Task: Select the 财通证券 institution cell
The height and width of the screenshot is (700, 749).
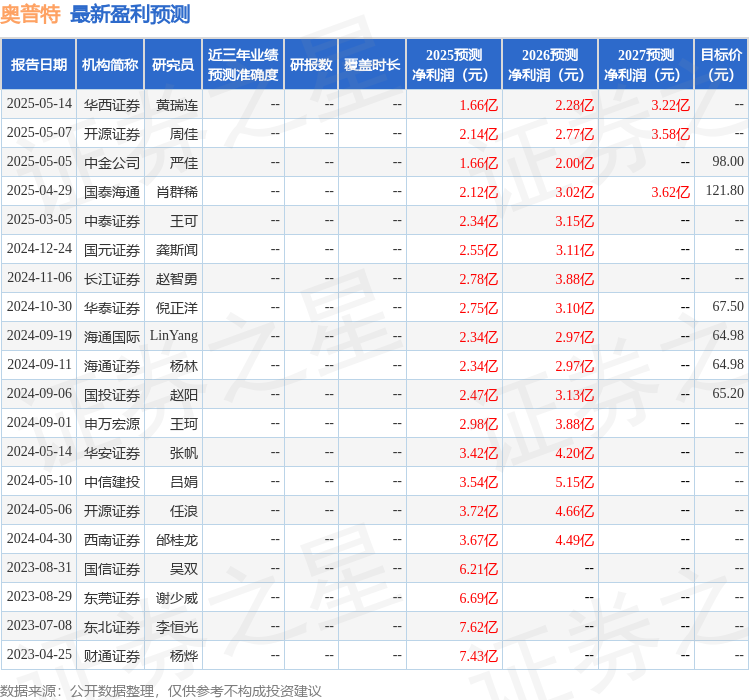Action: pyautogui.click(x=112, y=656)
